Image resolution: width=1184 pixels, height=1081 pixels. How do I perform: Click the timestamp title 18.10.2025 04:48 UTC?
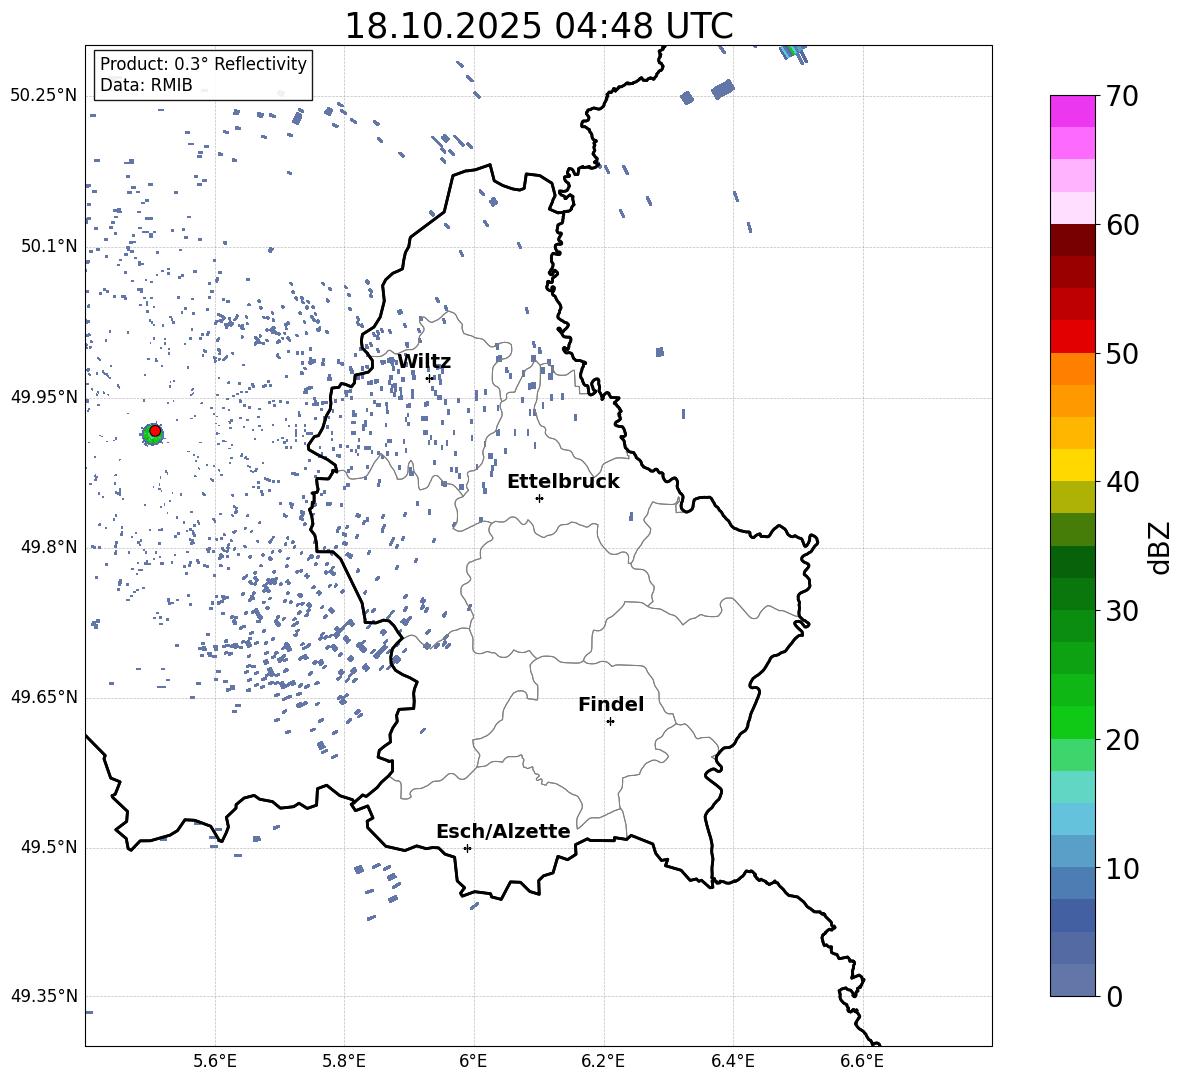point(538,26)
